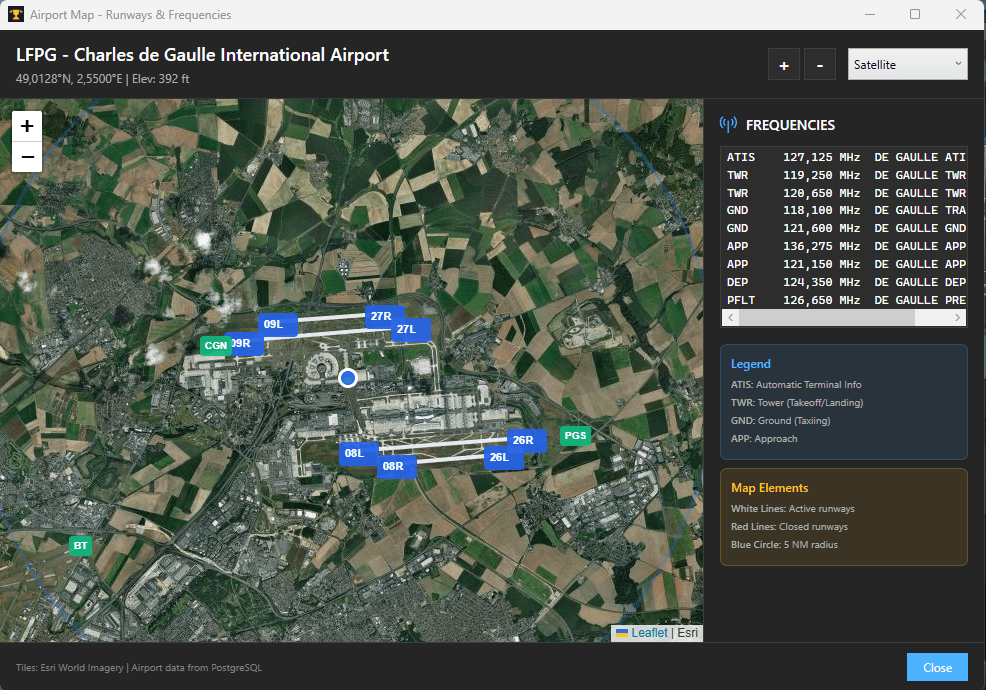Minimize the Airport Map window
Screen dimensions: 986x690
click(870, 14)
